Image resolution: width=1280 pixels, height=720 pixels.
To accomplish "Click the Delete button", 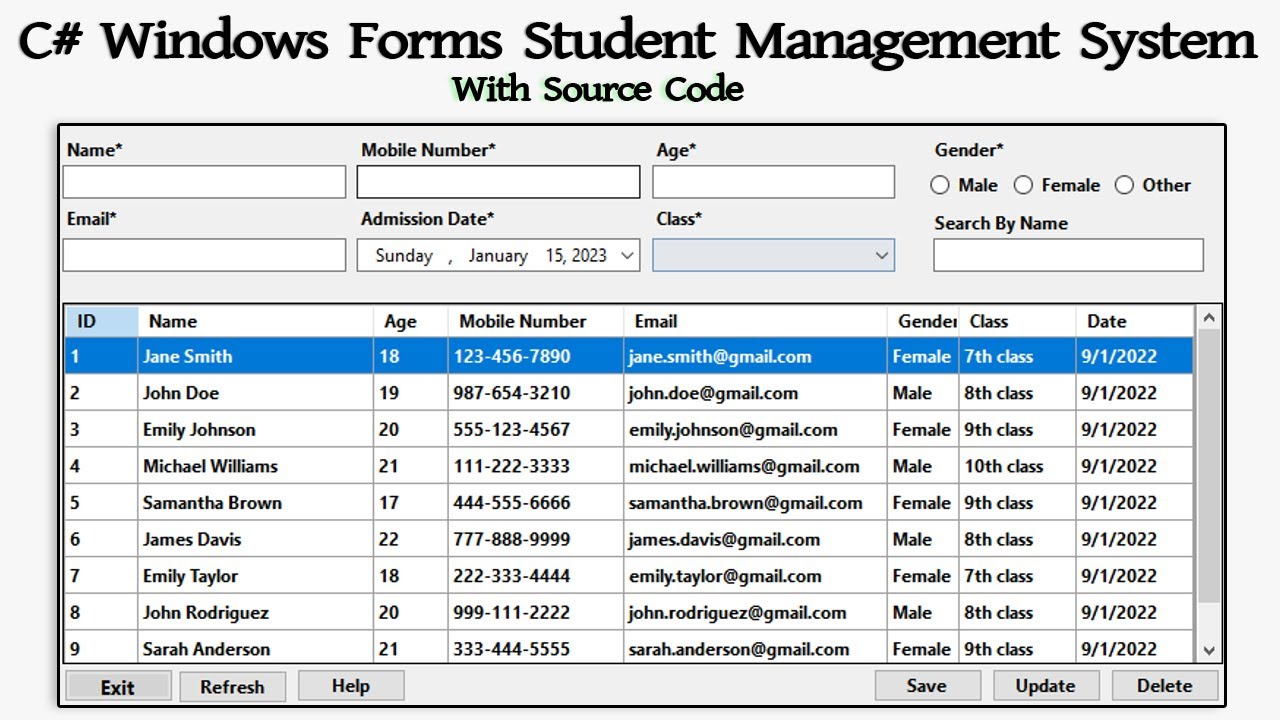I will pyautogui.click(x=1165, y=686).
